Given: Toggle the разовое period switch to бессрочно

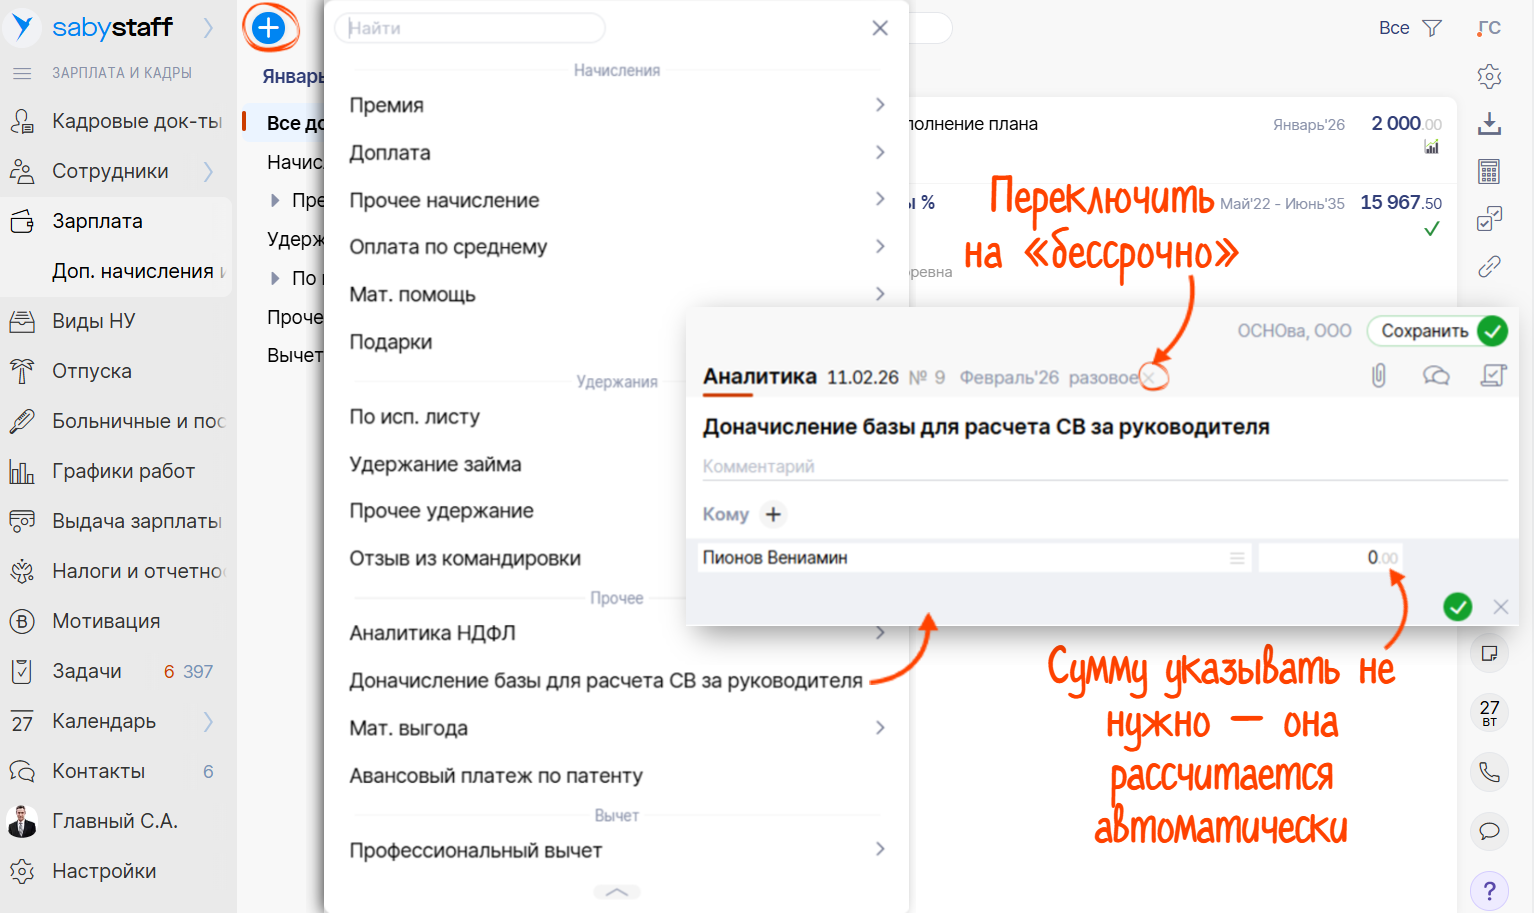Looking at the screenshot, I should pyautogui.click(x=1103, y=378).
